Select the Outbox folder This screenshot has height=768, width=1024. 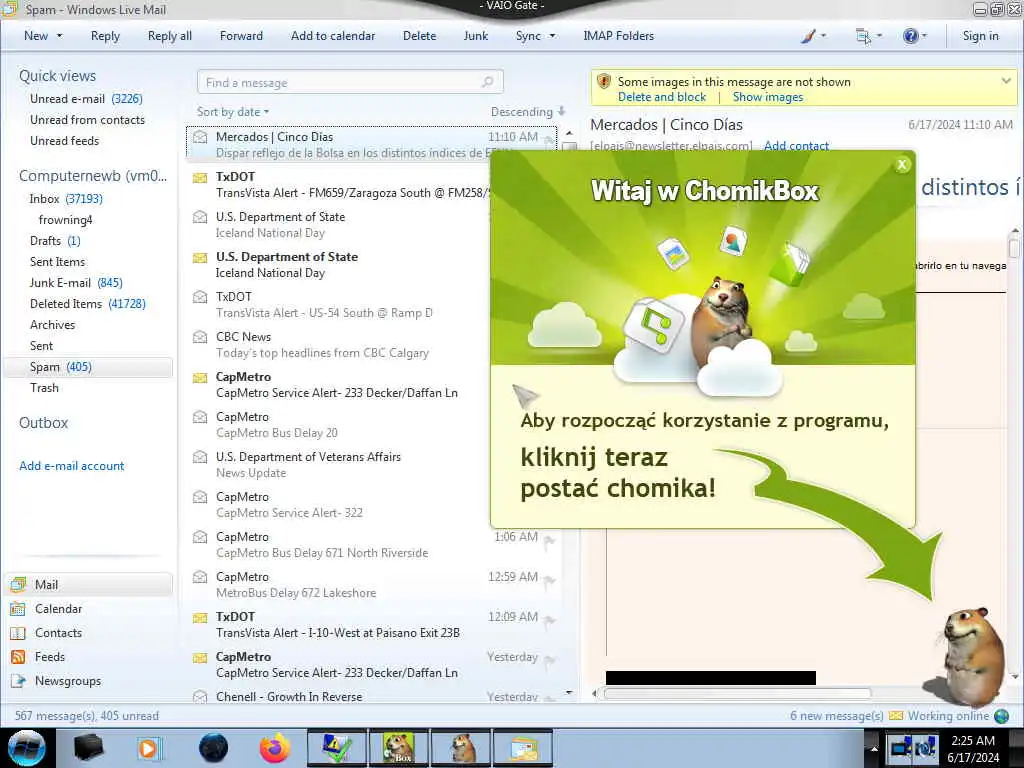[44, 423]
